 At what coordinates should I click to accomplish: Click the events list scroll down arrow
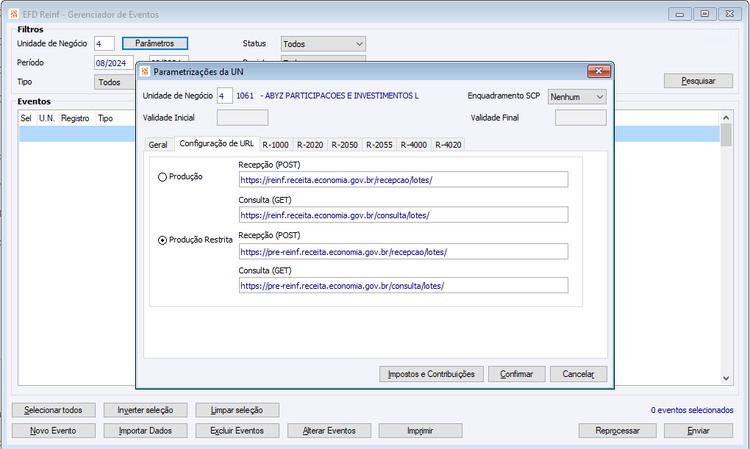click(x=726, y=378)
